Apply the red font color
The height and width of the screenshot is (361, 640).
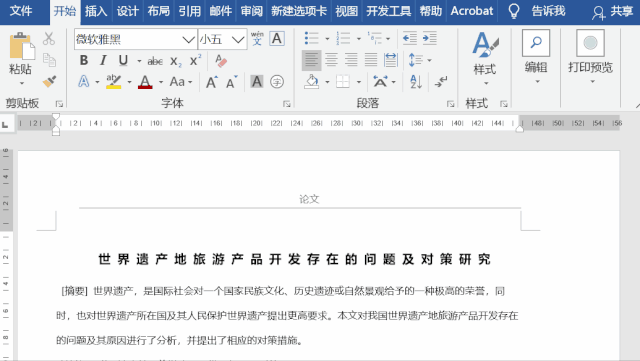pyautogui.click(x=145, y=82)
